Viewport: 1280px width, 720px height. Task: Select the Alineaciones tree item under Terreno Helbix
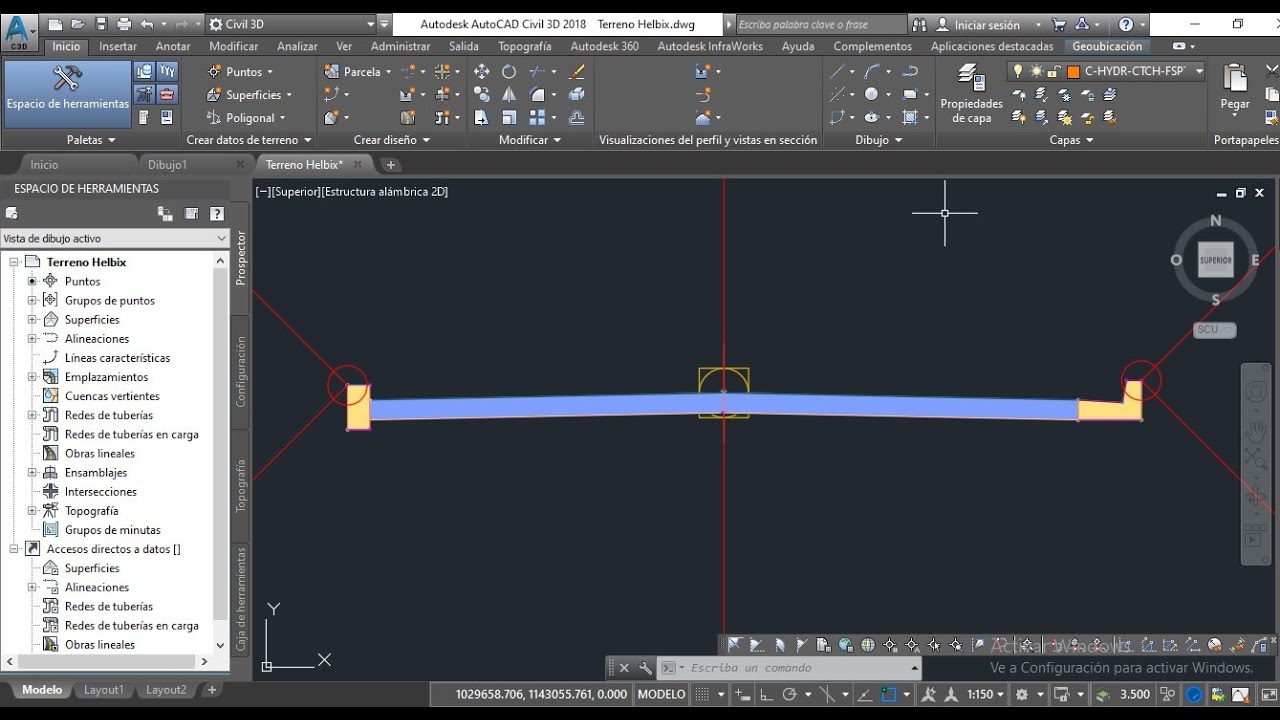pyautogui.click(x=97, y=338)
